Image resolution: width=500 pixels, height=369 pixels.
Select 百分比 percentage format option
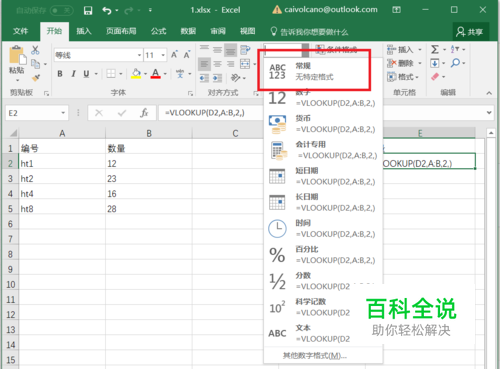pos(323,255)
